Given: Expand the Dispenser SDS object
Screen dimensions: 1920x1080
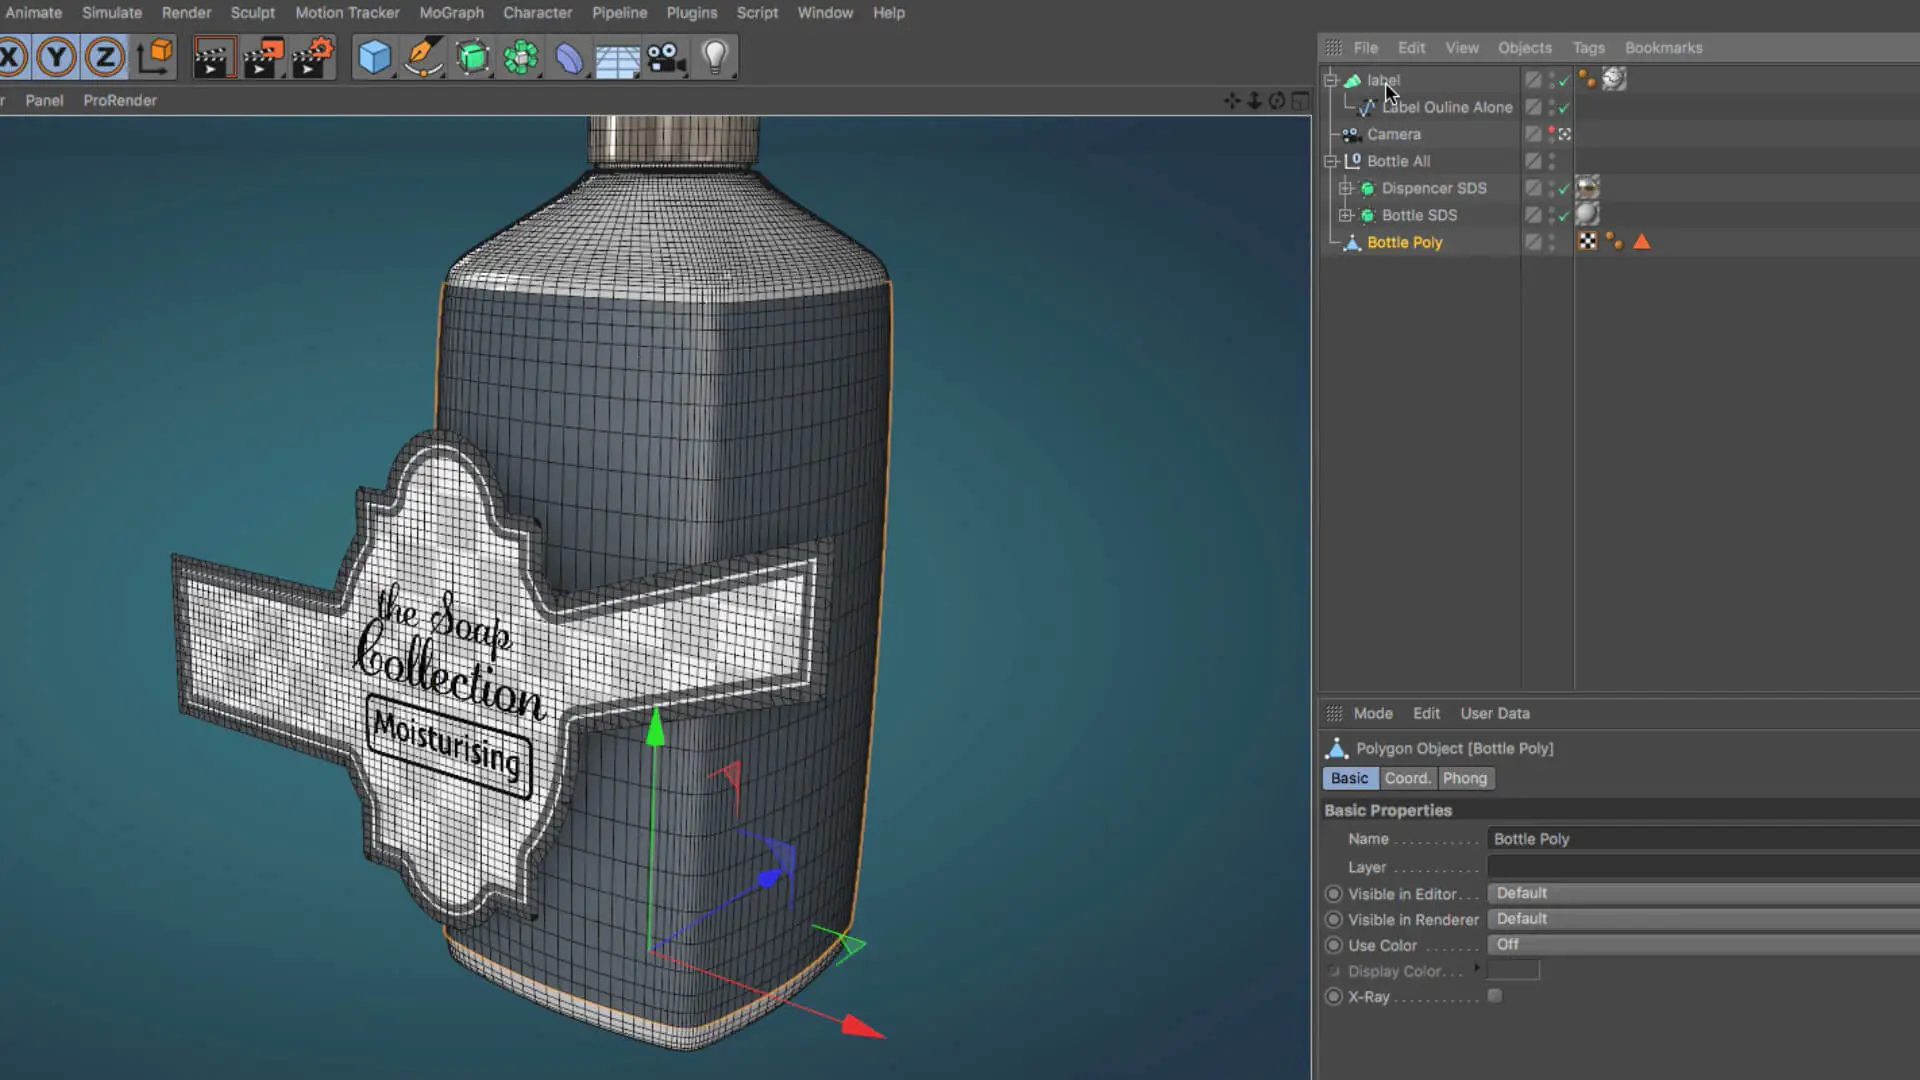Looking at the screenshot, I should [1346, 188].
